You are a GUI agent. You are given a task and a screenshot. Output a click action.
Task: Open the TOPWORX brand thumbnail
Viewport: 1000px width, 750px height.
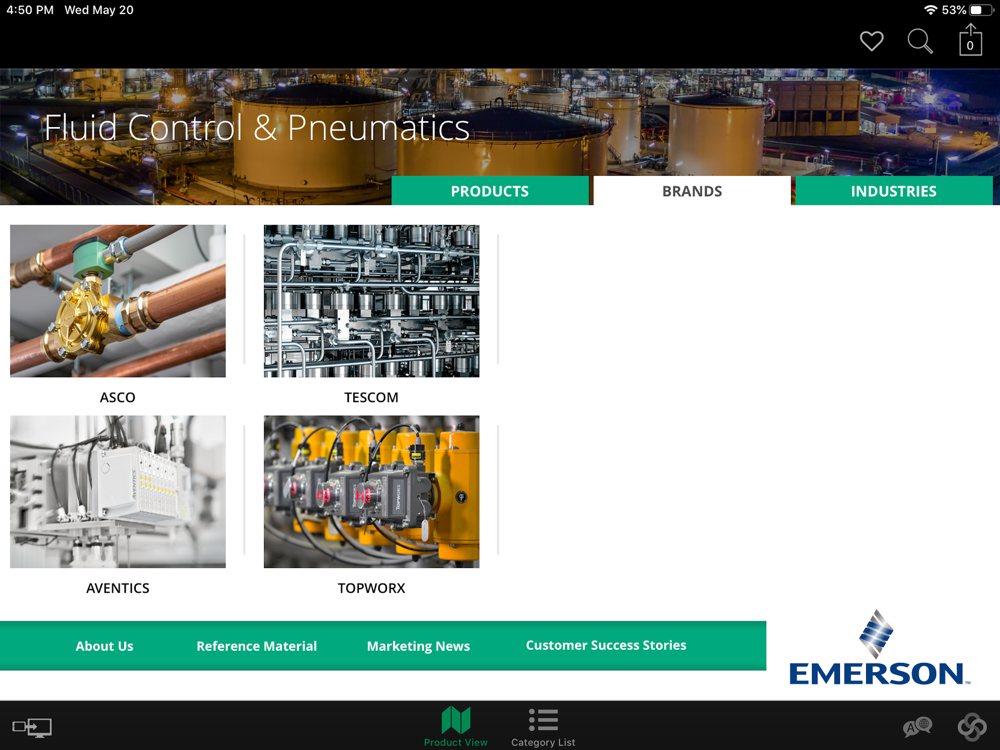click(372, 492)
